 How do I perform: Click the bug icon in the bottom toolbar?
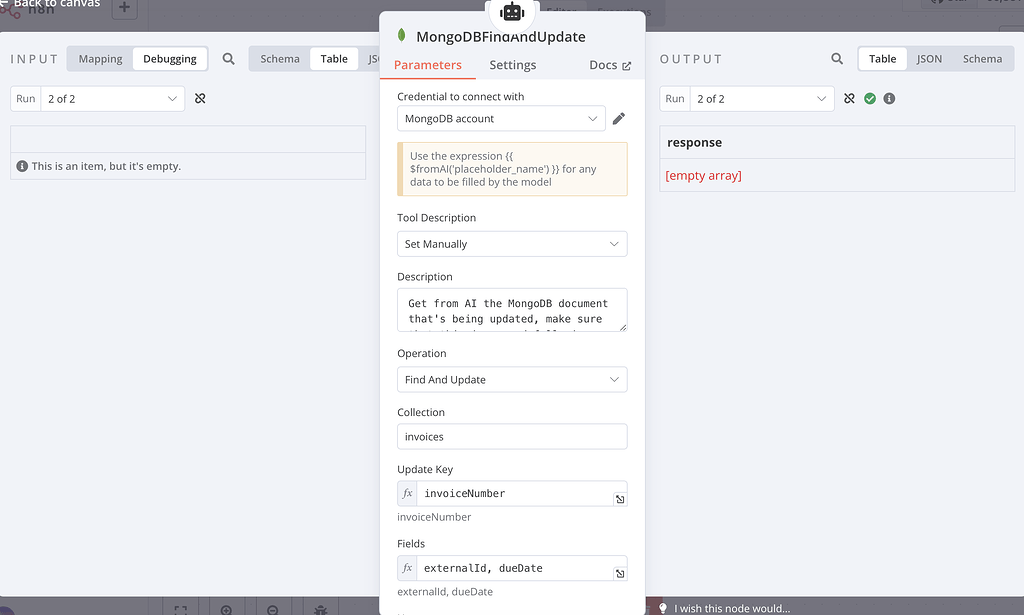coord(319,608)
